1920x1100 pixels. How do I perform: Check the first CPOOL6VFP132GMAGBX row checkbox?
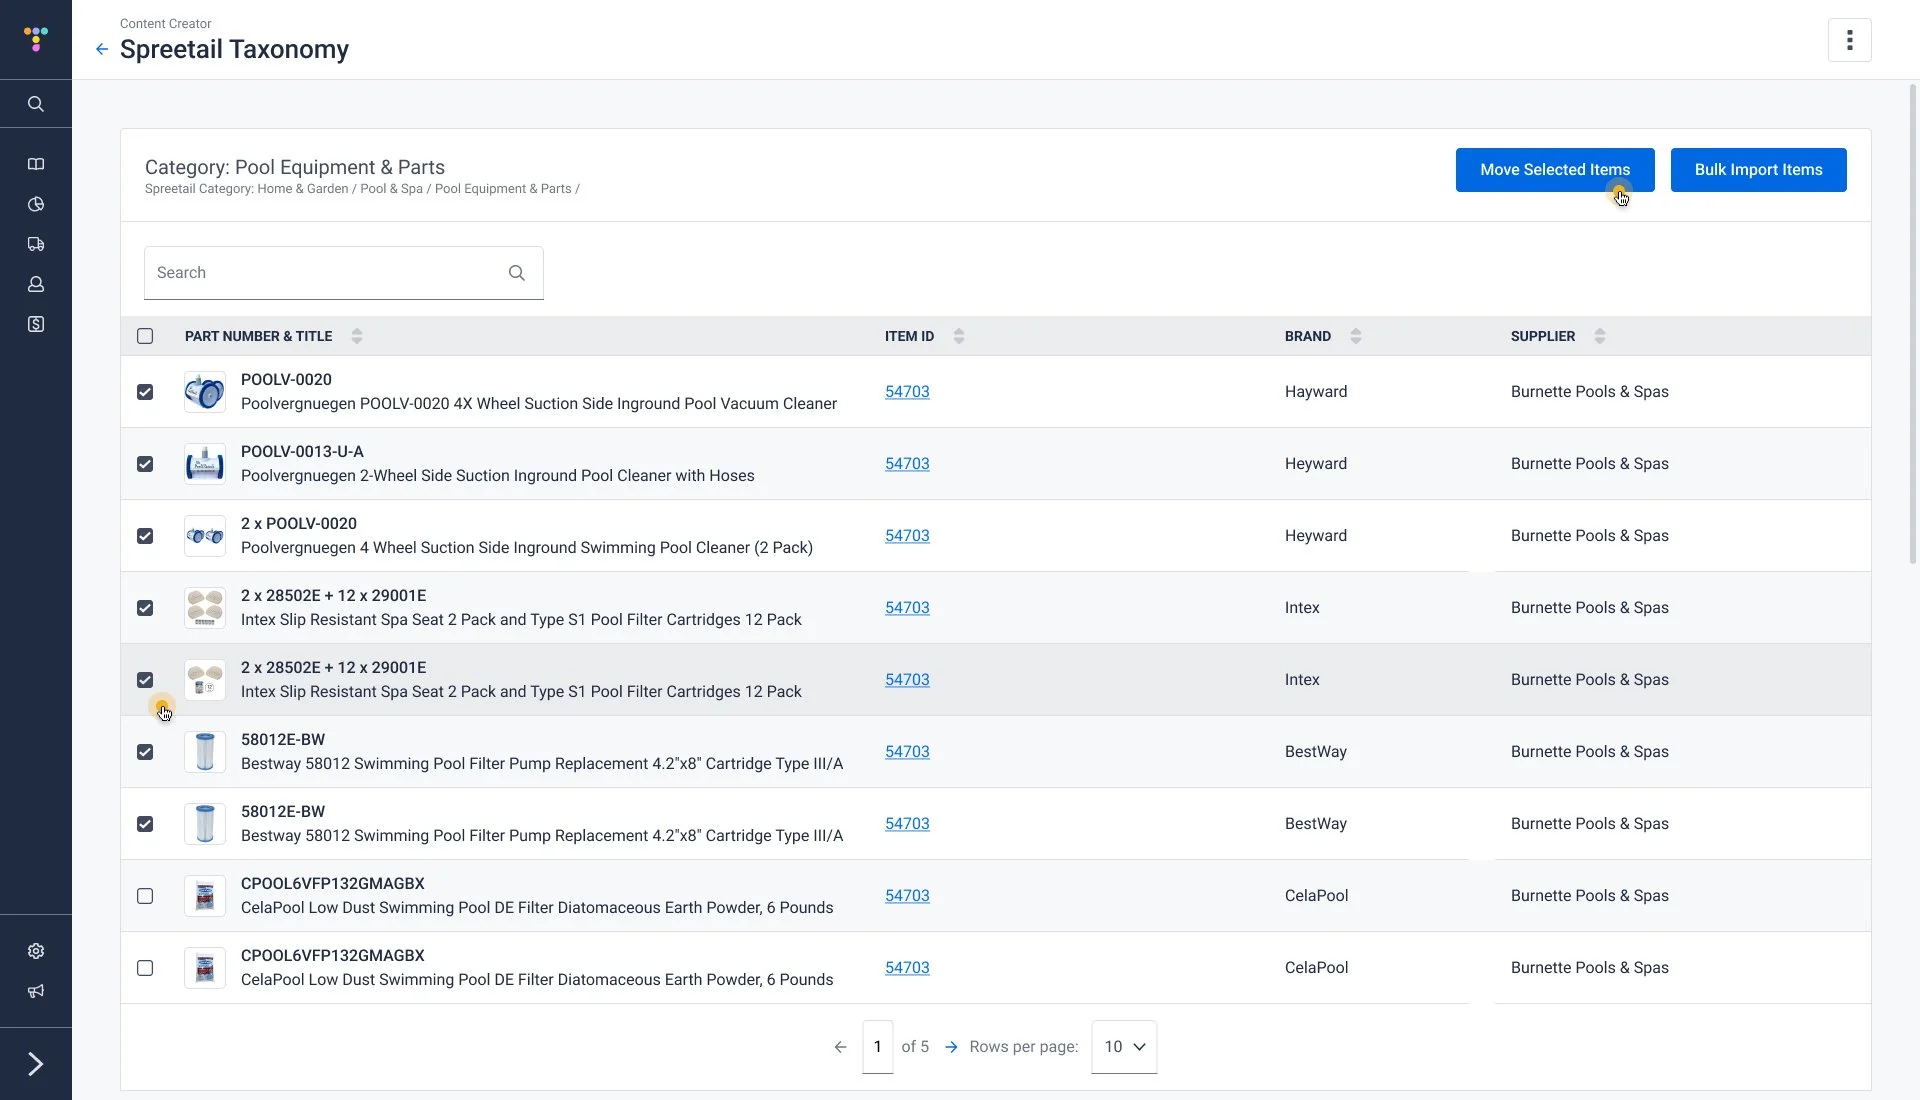(145, 896)
